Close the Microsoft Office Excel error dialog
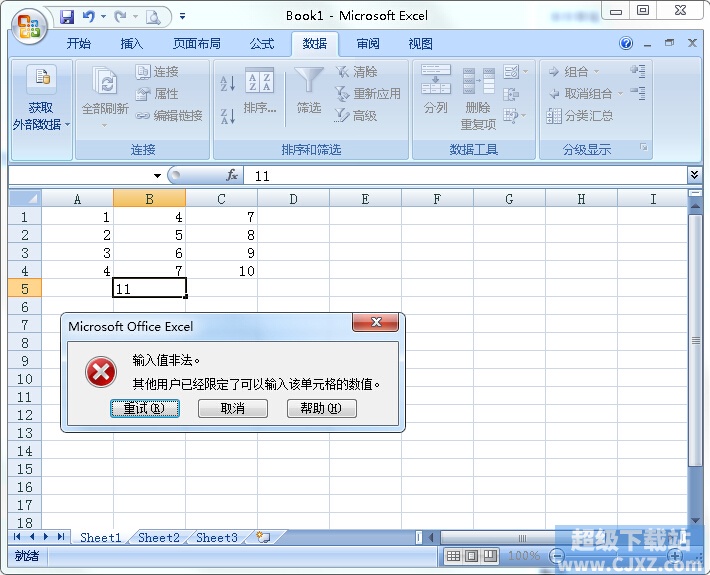The image size is (710, 575). (x=375, y=322)
